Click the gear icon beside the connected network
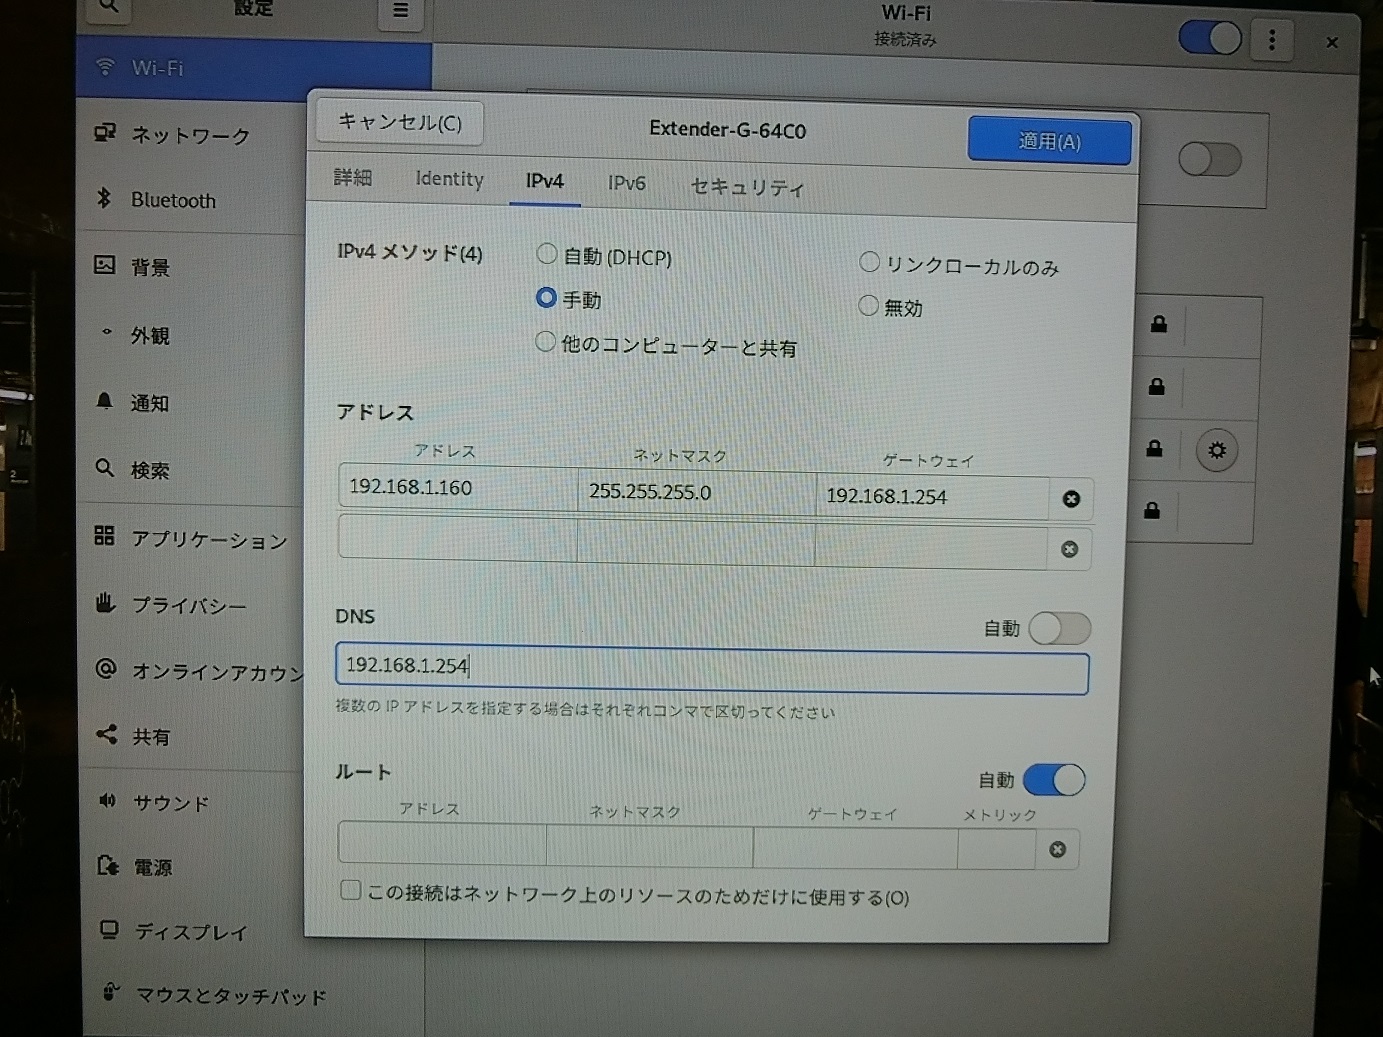 click(x=1216, y=450)
